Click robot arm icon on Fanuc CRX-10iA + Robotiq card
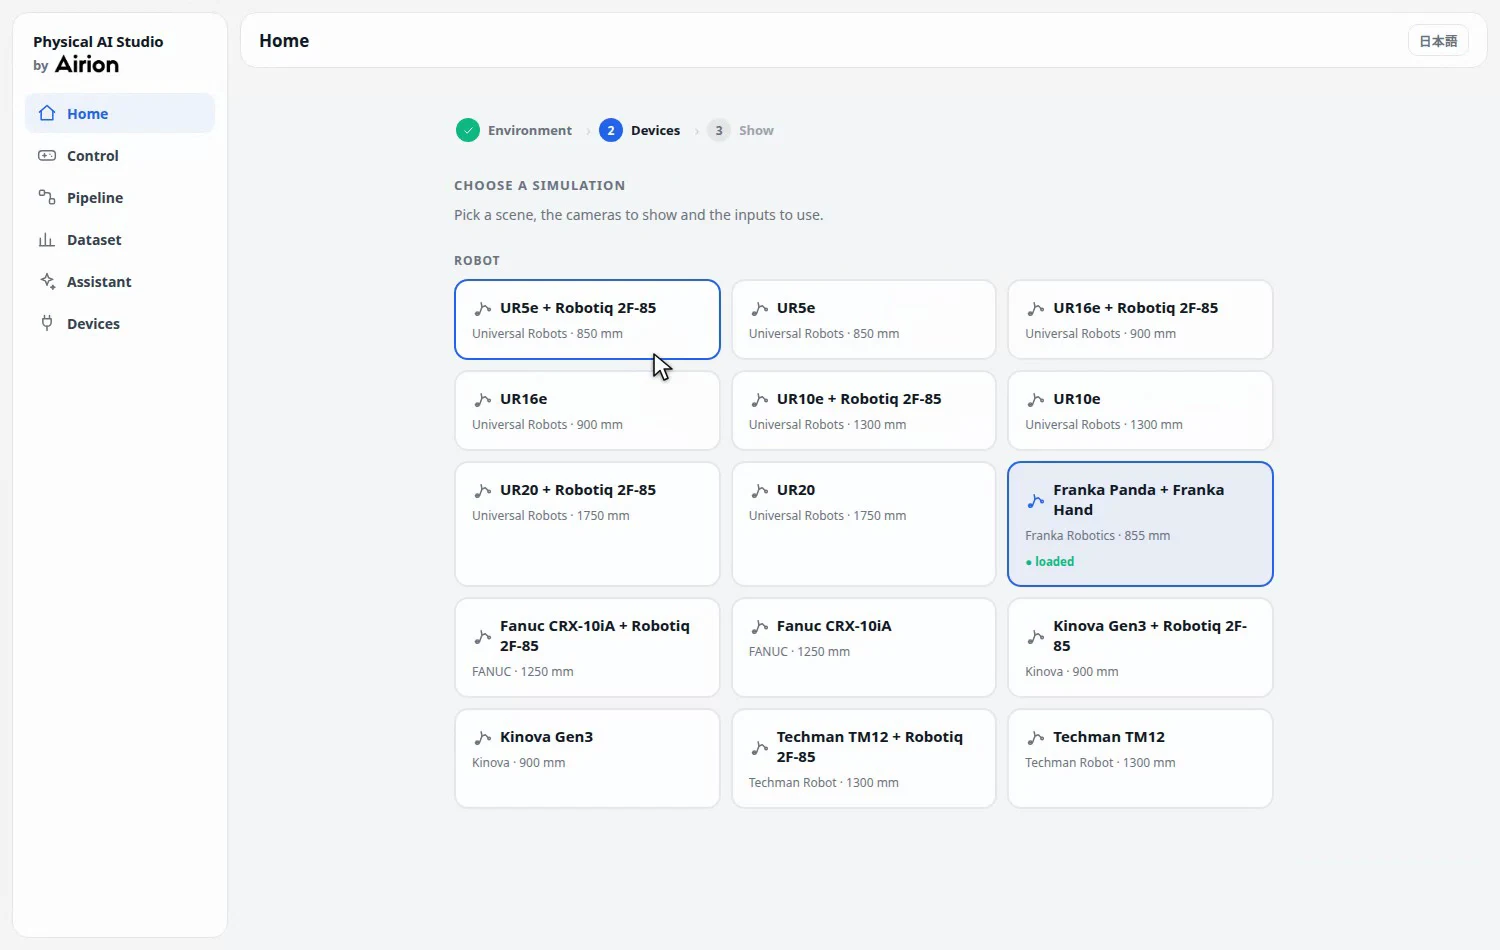This screenshot has height=950, width=1500. [x=482, y=636]
